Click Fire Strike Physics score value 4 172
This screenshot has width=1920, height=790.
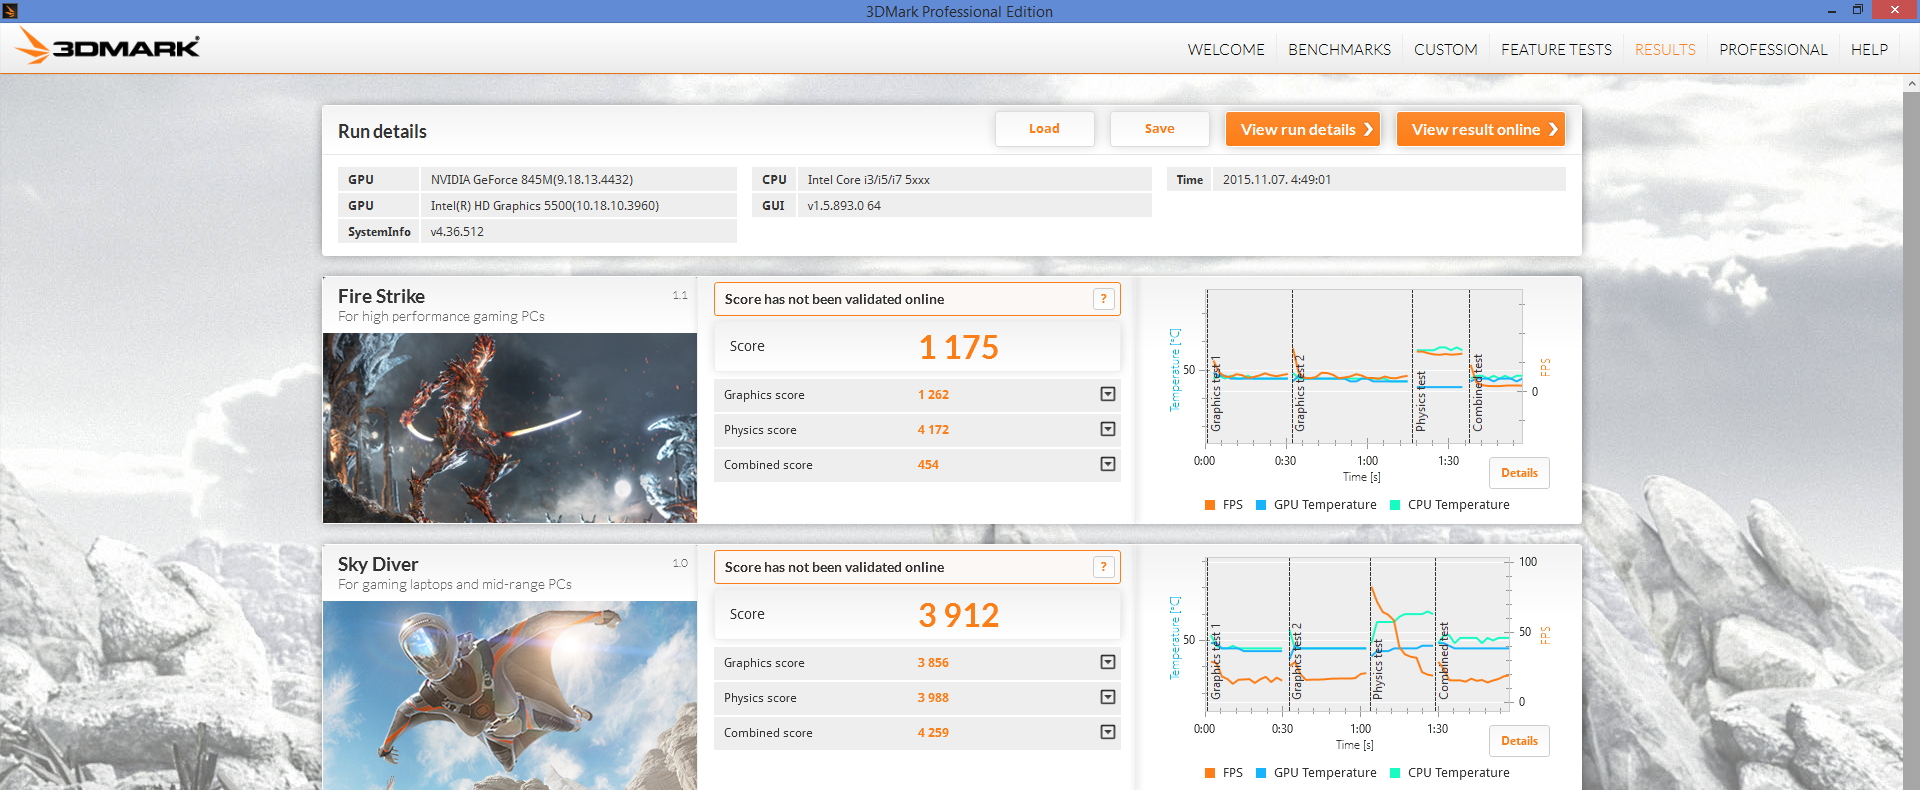933,430
